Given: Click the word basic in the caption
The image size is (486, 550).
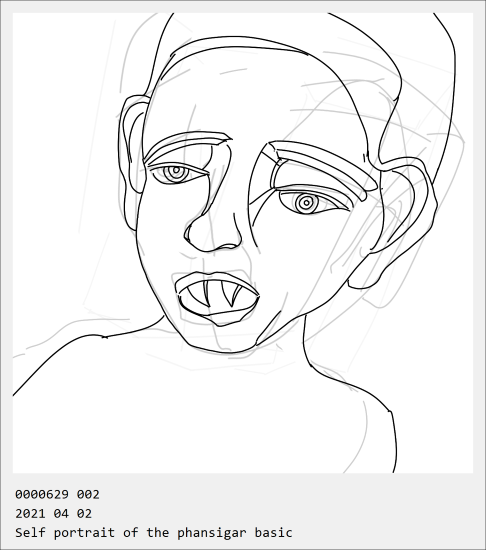Looking at the screenshot, I should 274,532.
